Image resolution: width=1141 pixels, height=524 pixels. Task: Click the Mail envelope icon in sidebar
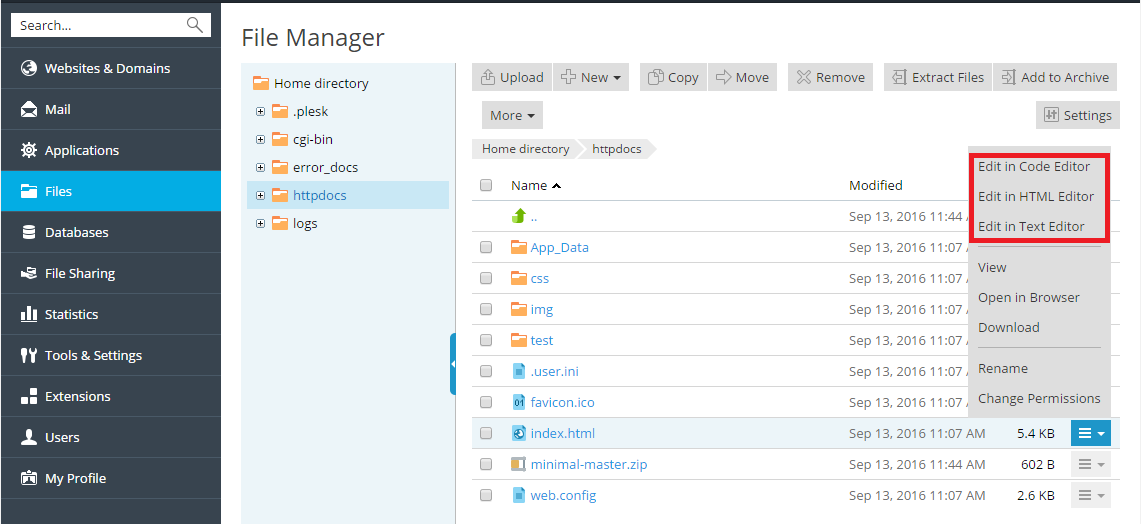click(29, 110)
